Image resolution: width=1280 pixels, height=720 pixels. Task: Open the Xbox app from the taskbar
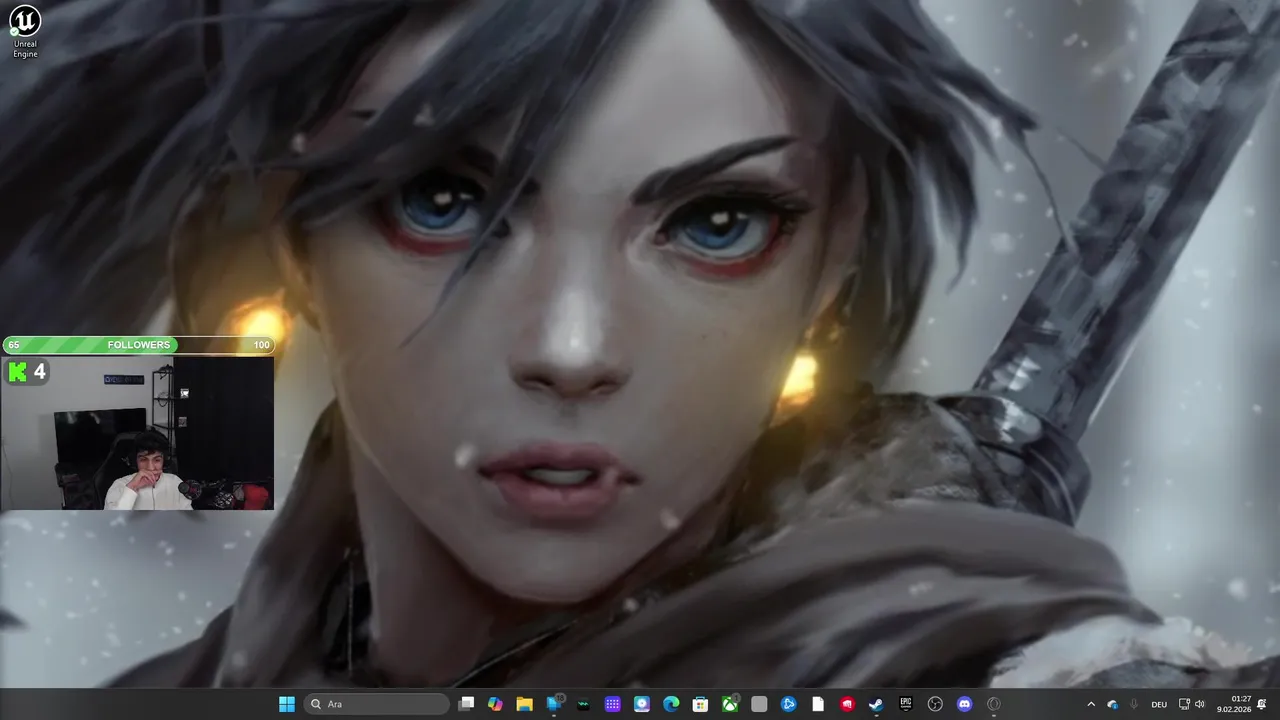(x=730, y=704)
